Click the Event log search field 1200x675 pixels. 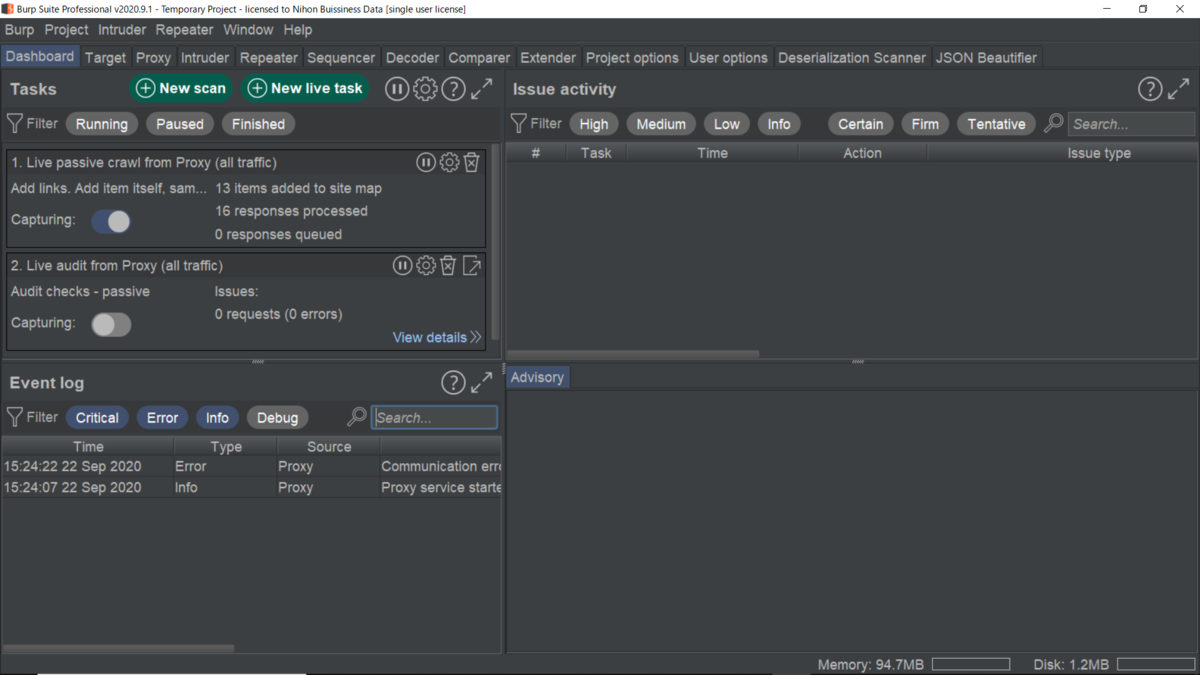[434, 417]
